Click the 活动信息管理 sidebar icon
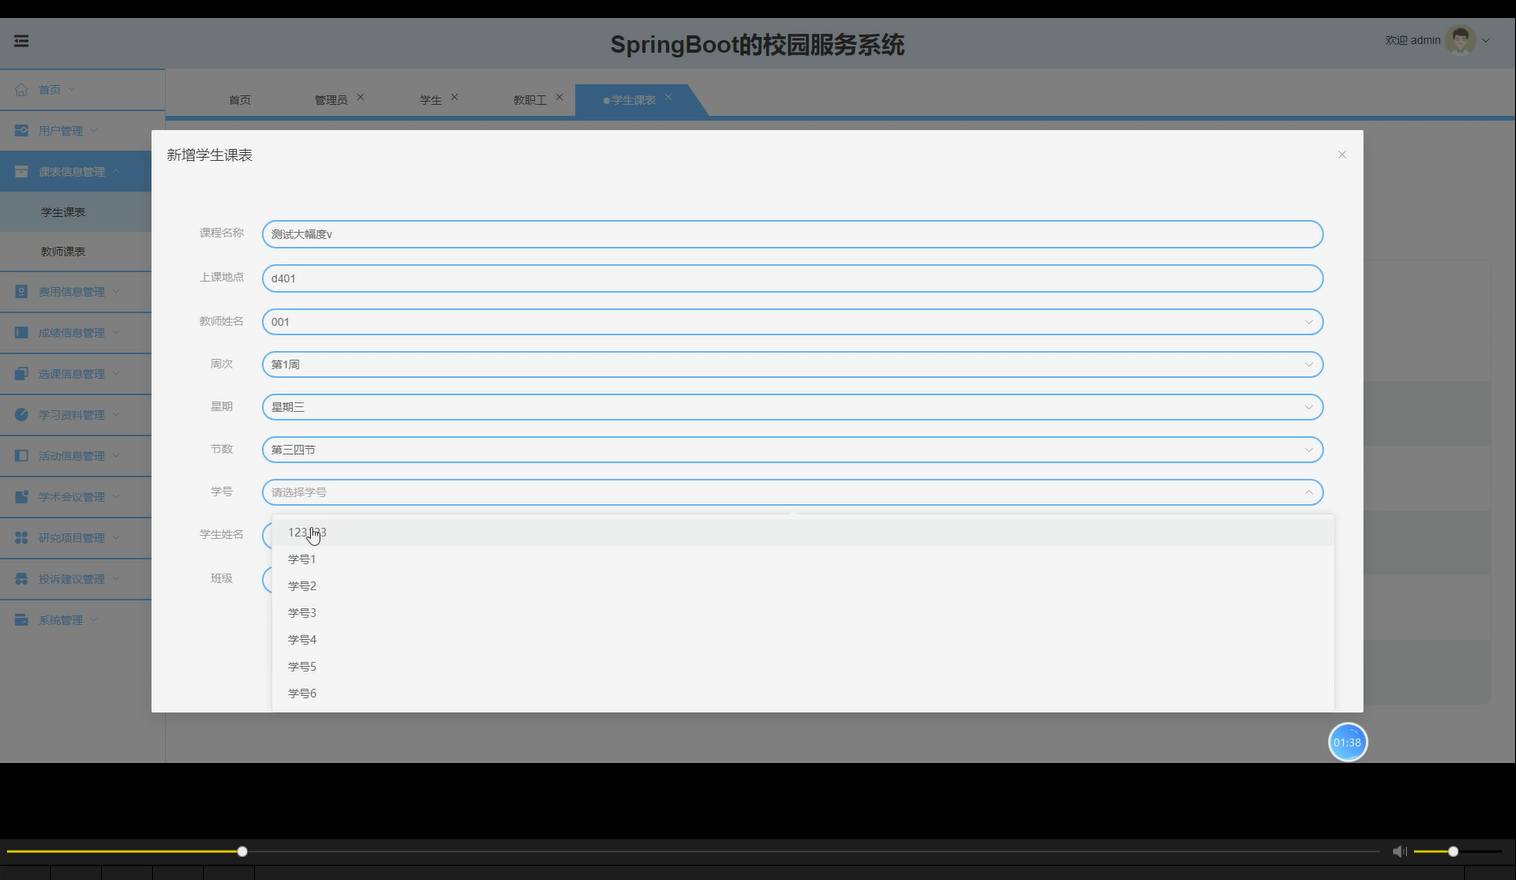1516x880 pixels. [x=21, y=455]
